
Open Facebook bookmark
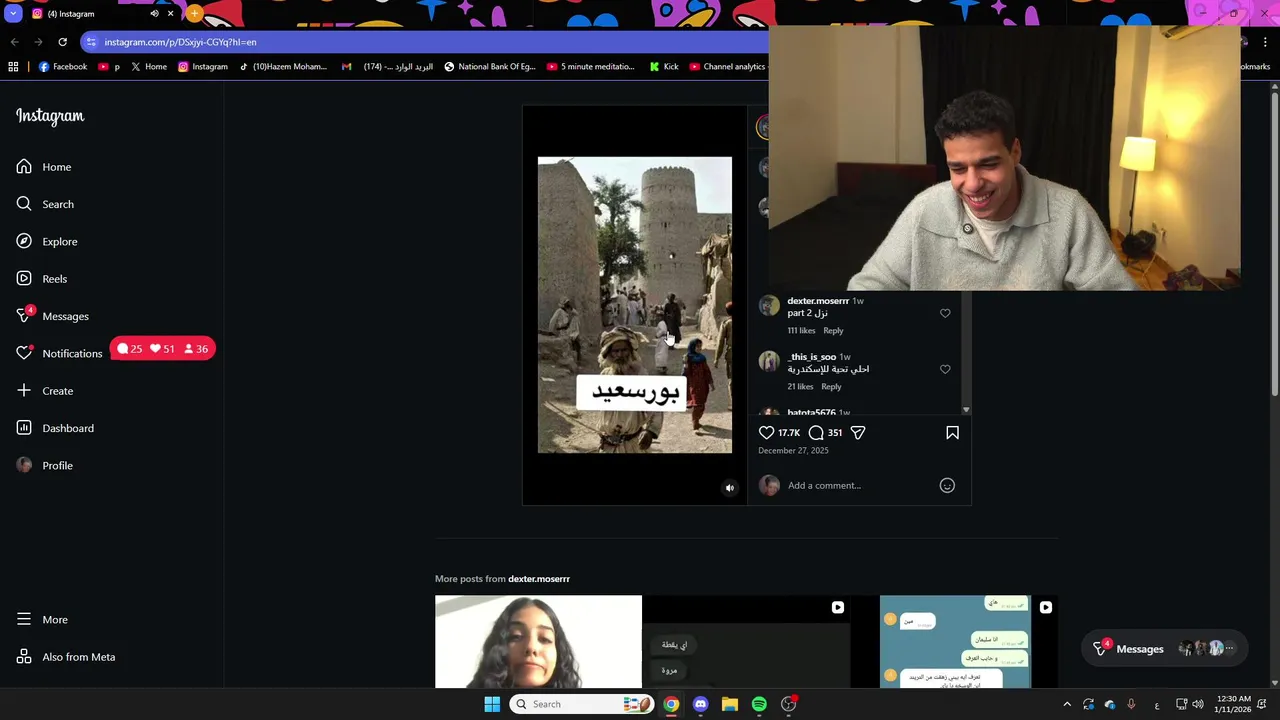63,67
